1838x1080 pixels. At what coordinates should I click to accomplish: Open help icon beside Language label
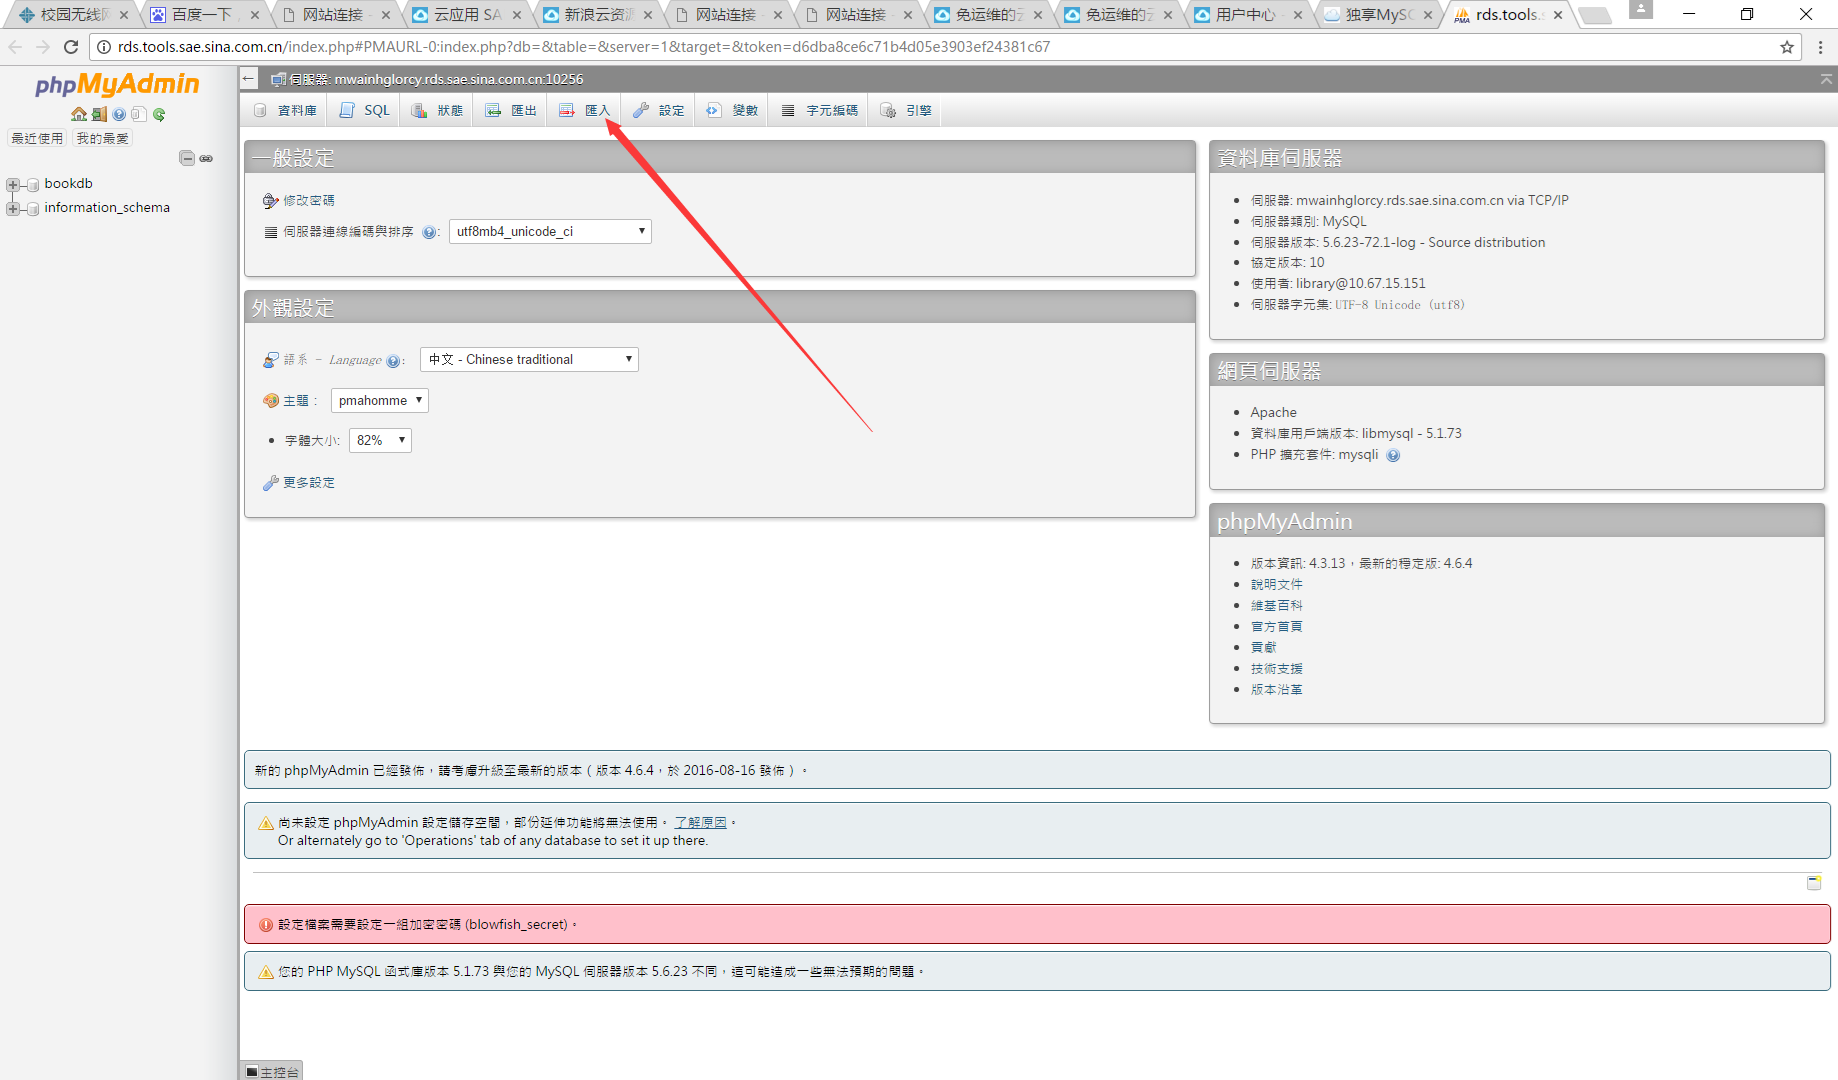(393, 361)
